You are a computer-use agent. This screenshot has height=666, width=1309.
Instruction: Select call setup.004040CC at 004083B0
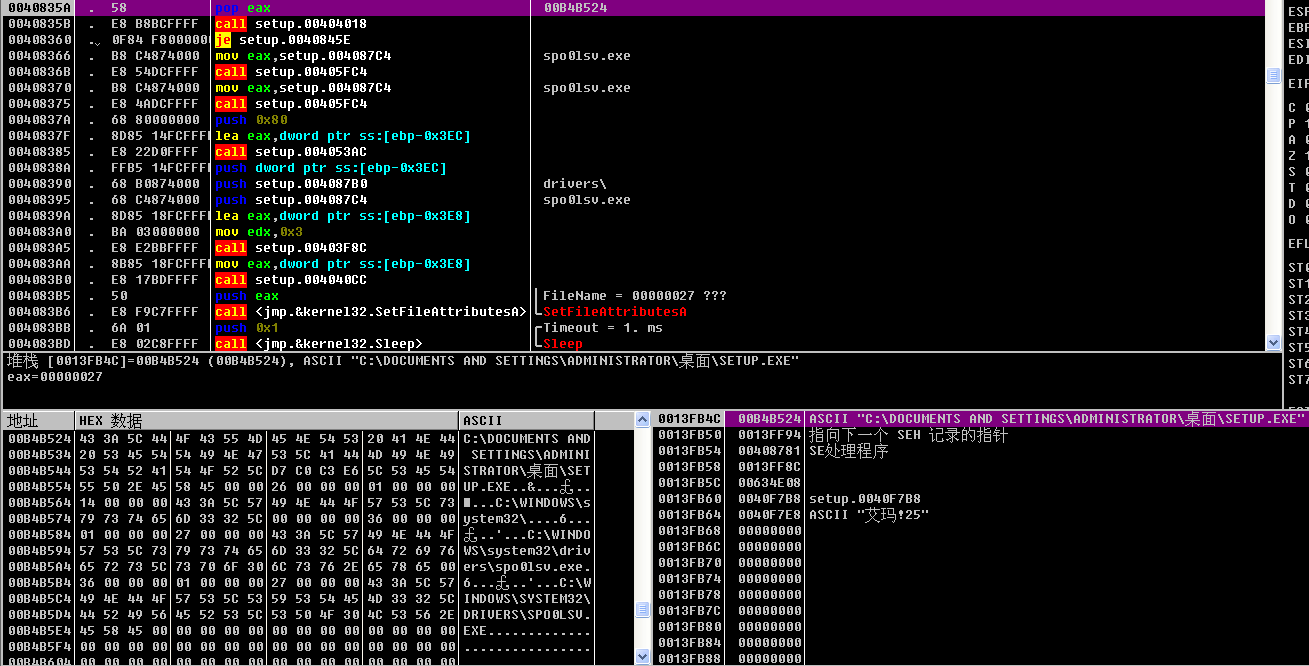point(632,280)
